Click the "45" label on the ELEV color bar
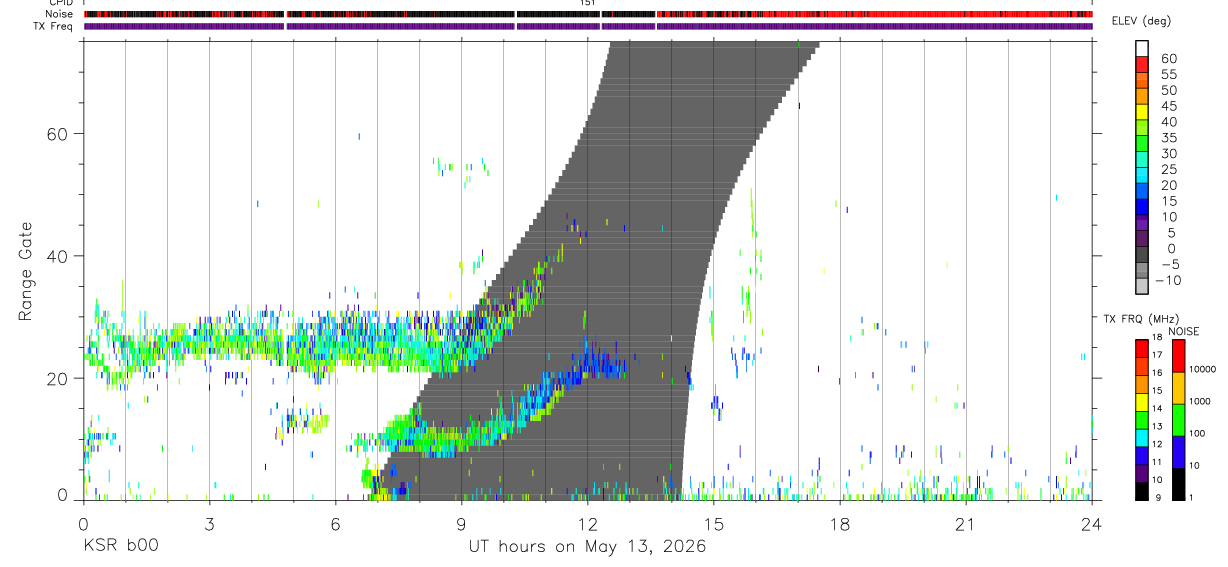Screen dimensions: 1228x567 tap(1168, 106)
